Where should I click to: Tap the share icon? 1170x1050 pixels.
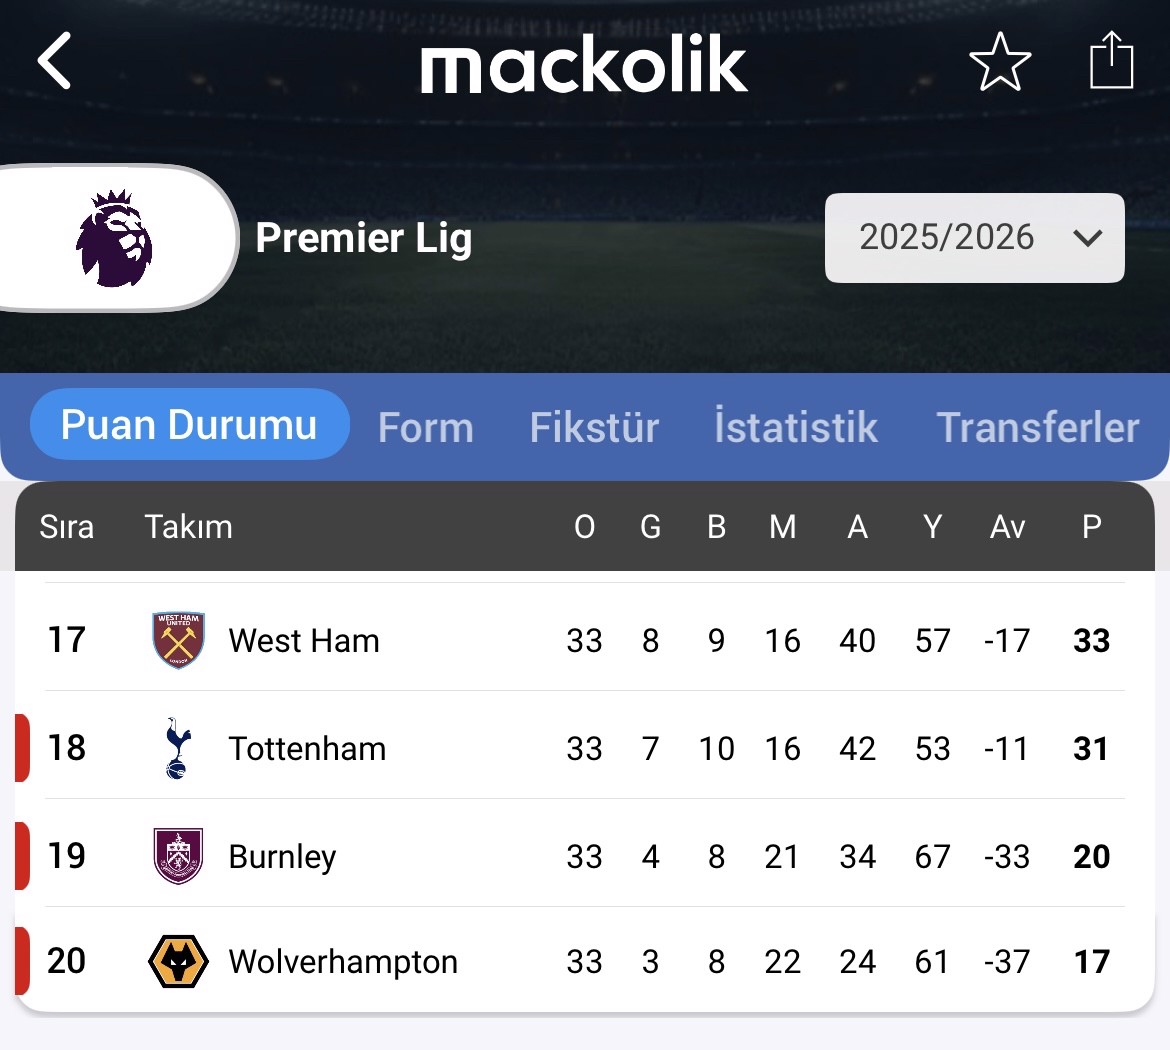click(x=1111, y=61)
